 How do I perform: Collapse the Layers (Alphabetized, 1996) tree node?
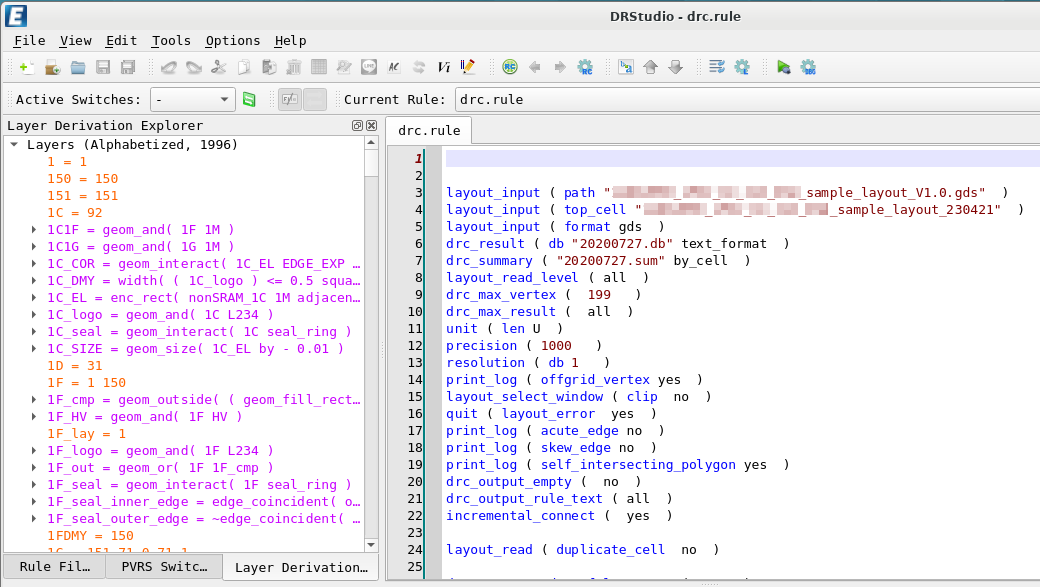pyautogui.click(x=14, y=145)
